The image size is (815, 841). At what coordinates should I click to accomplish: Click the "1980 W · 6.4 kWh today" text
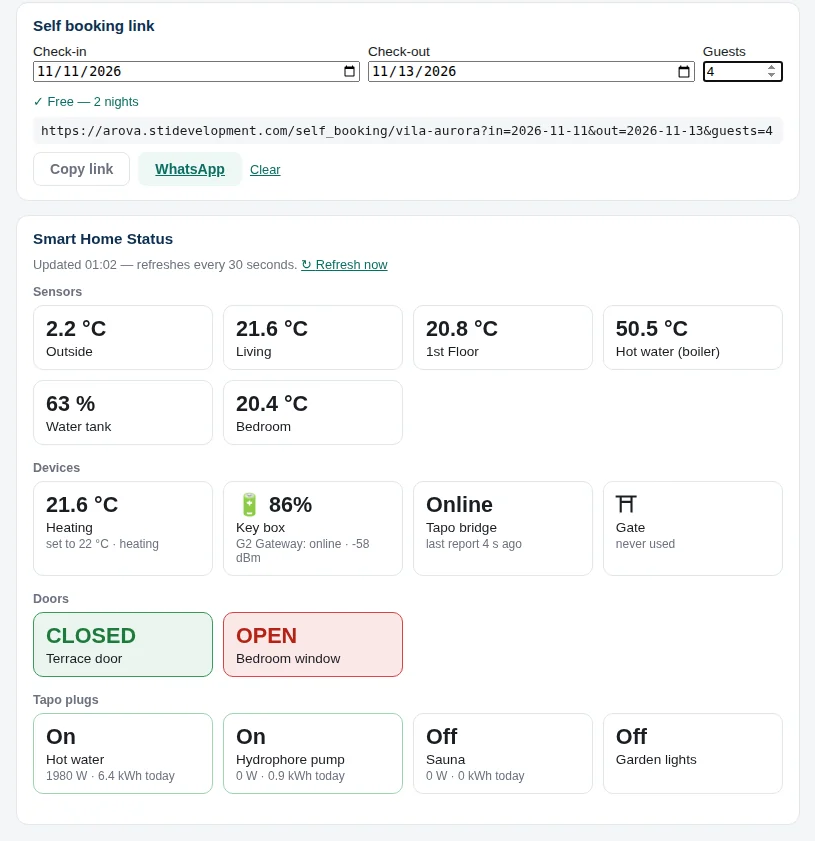(110, 776)
